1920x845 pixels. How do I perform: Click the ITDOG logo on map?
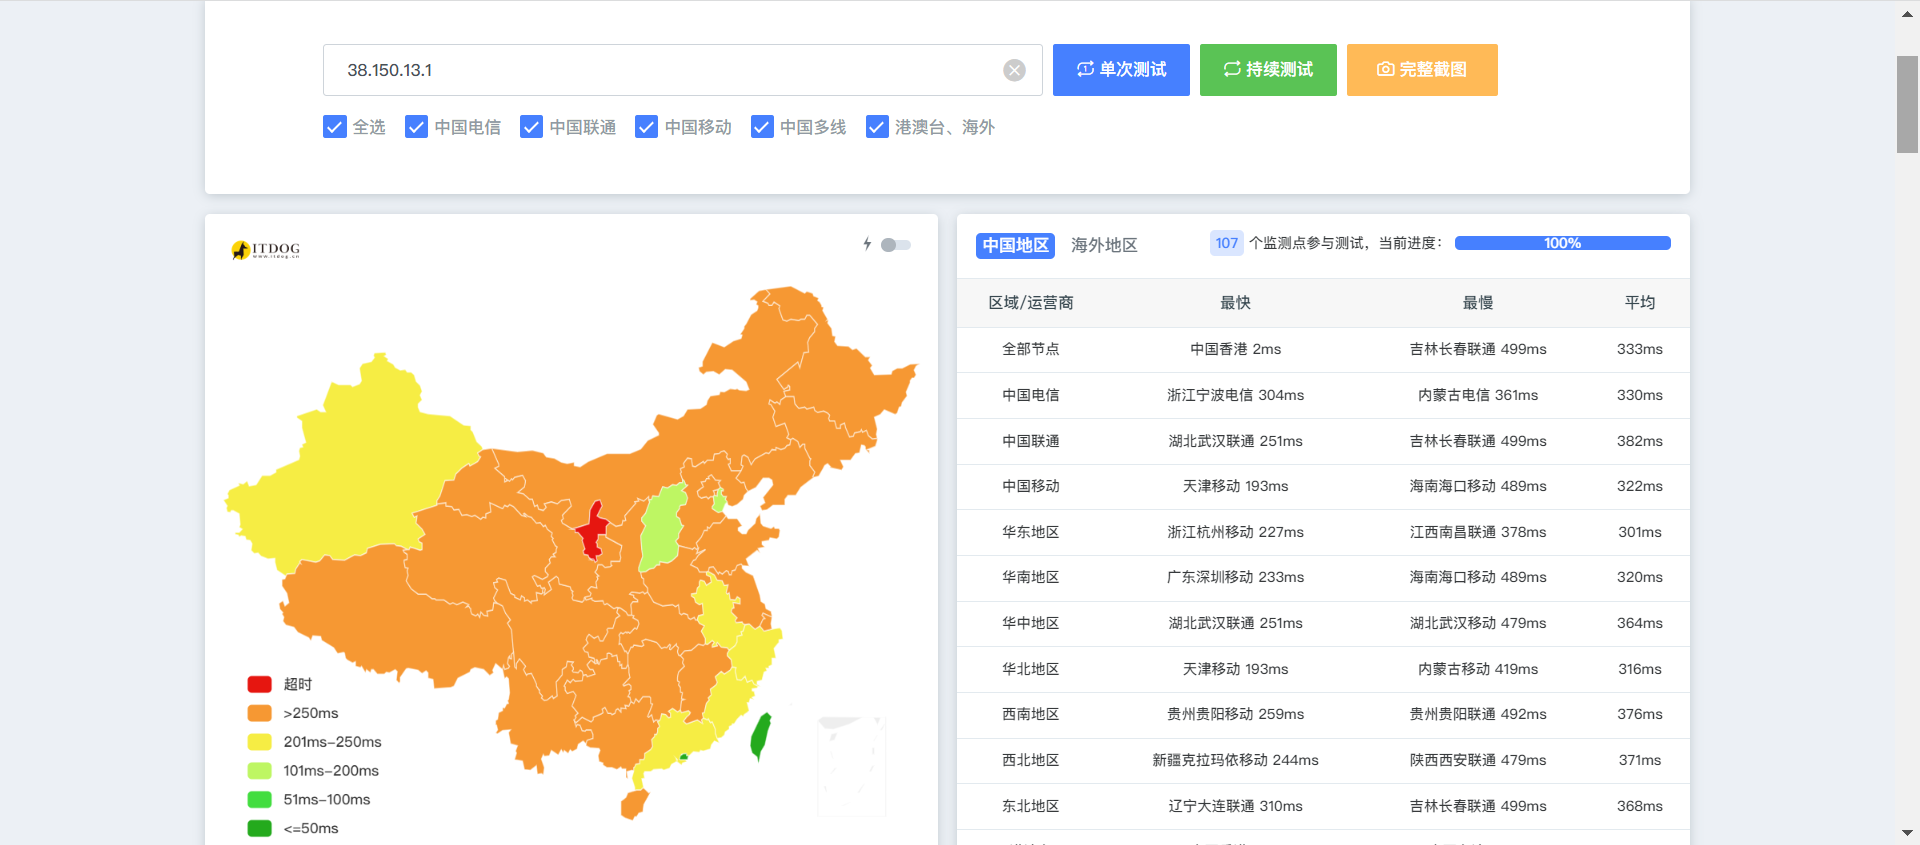266,249
